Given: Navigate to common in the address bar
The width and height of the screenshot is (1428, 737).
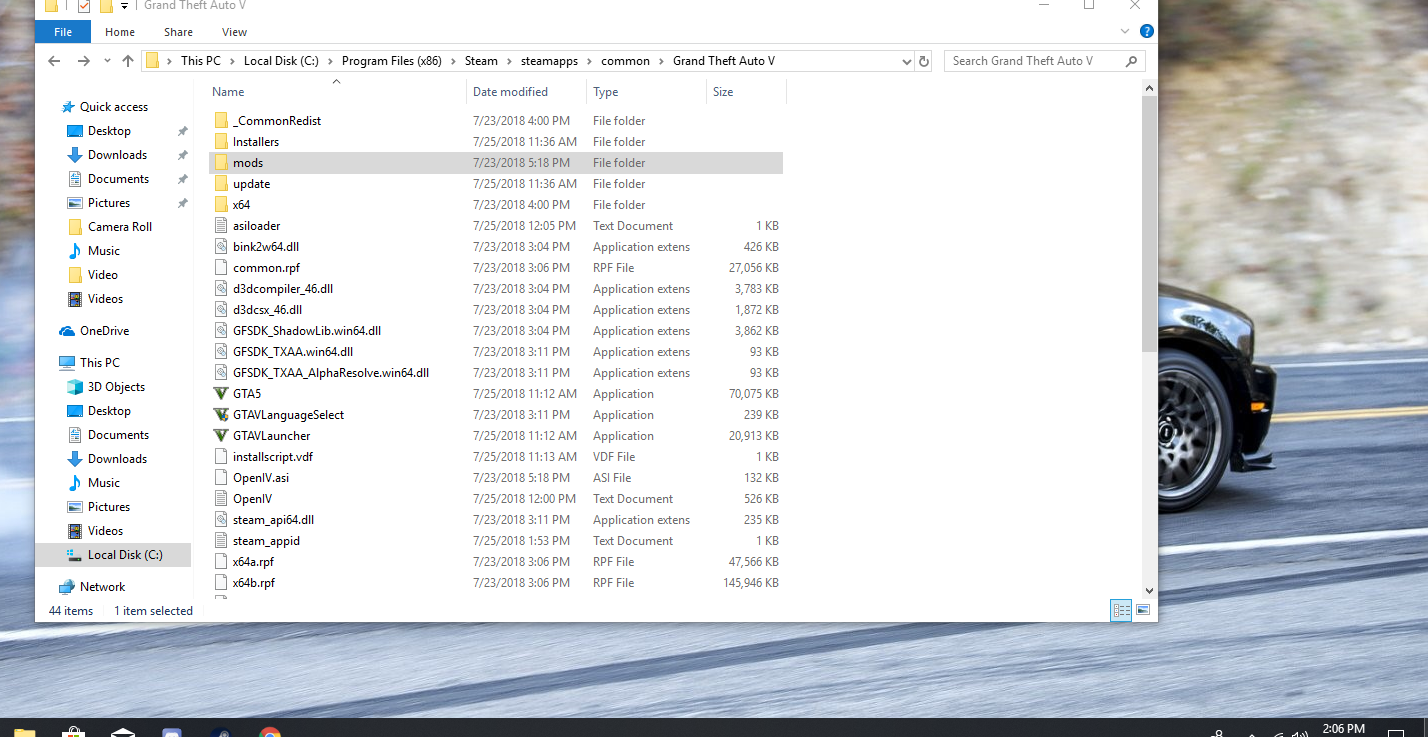Looking at the screenshot, I should point(625,61).
